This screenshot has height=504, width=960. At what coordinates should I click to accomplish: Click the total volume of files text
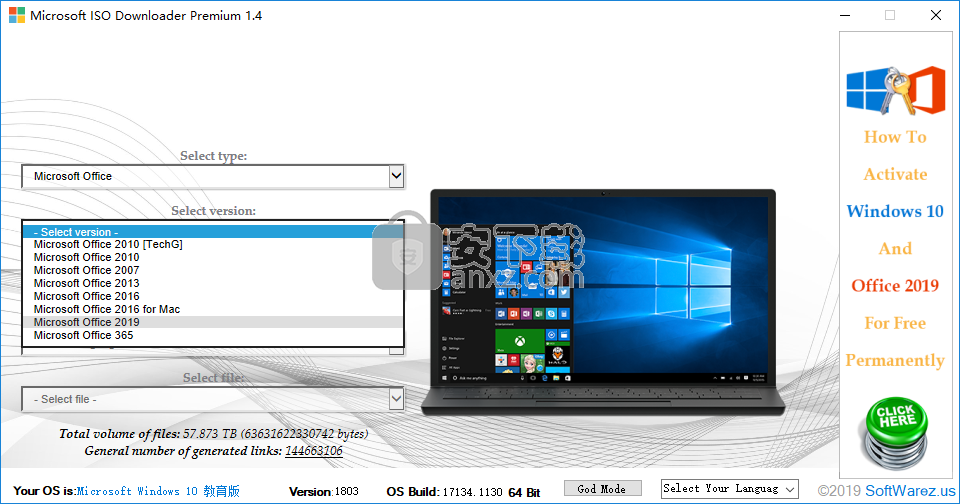point(214,434)
